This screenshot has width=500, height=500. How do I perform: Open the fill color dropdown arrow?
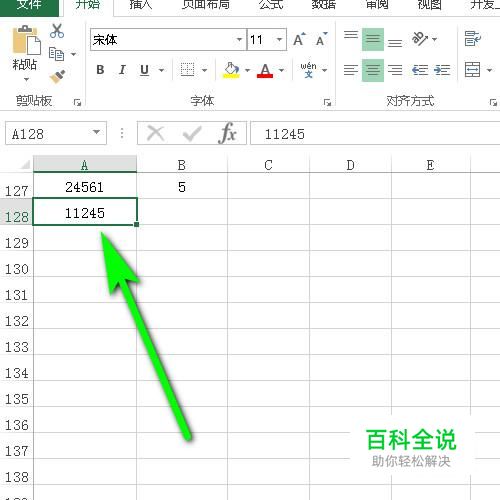[247, 70]
